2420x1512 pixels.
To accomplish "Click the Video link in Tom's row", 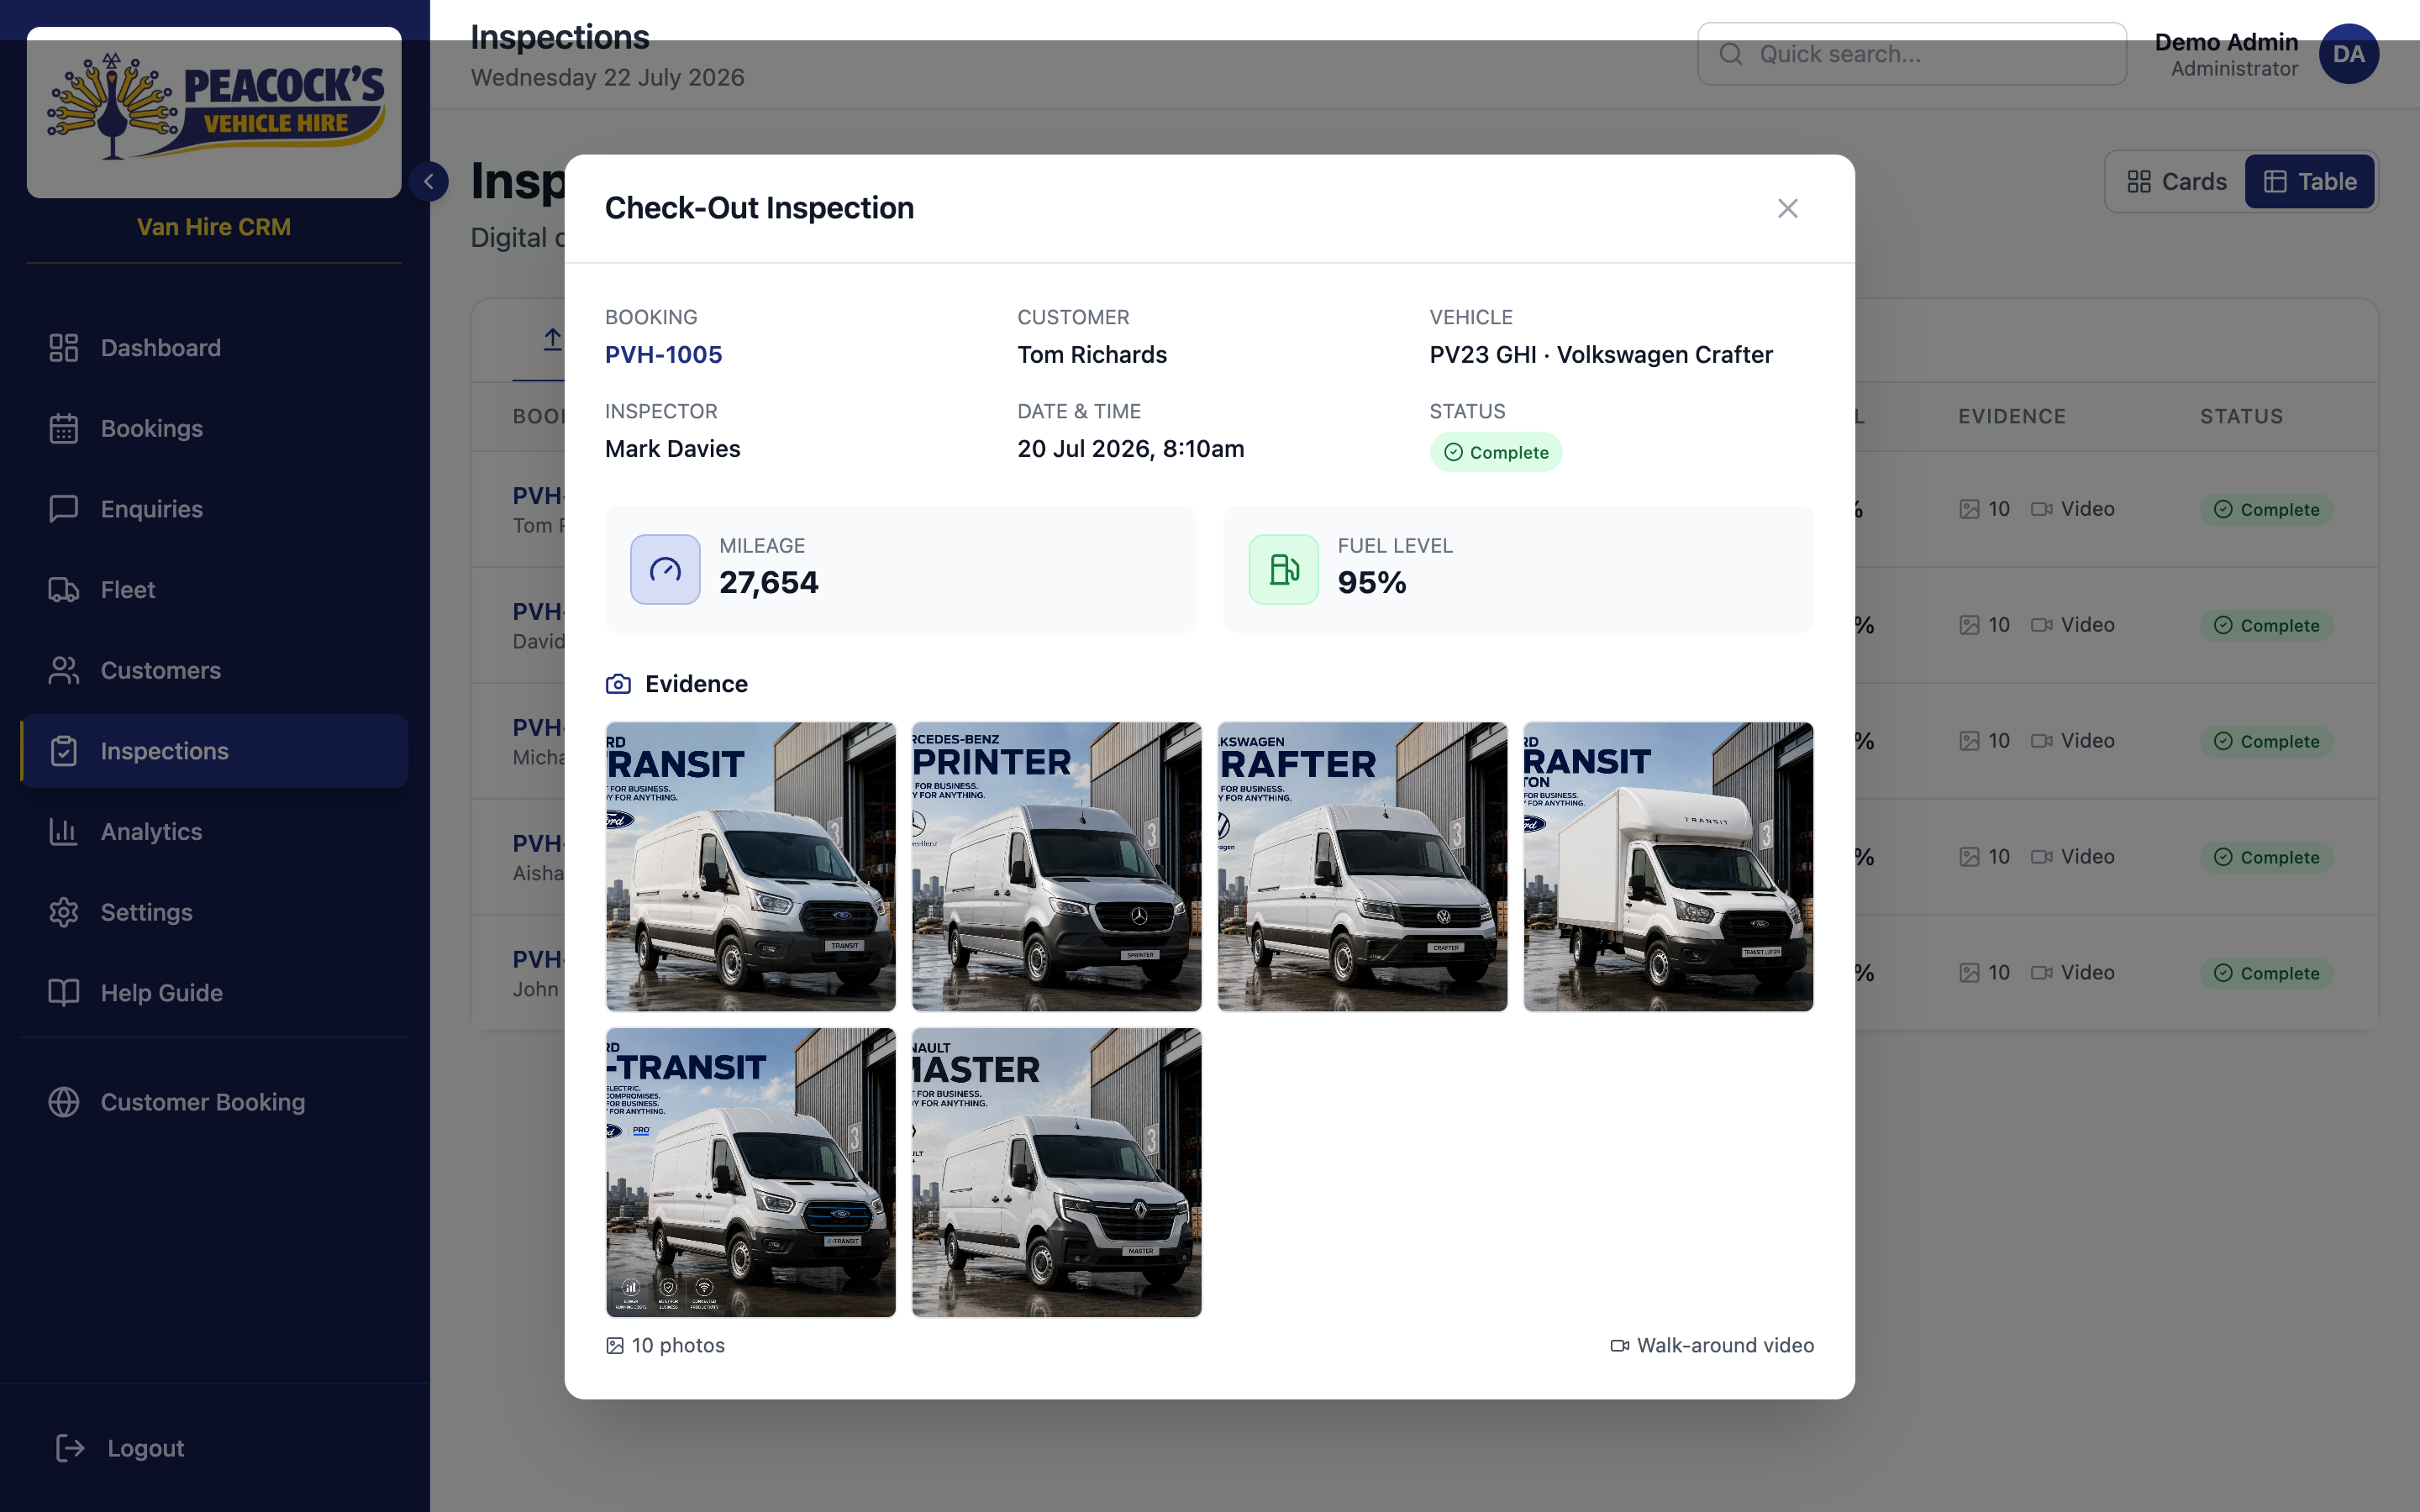I will (x=2072, y=509).
